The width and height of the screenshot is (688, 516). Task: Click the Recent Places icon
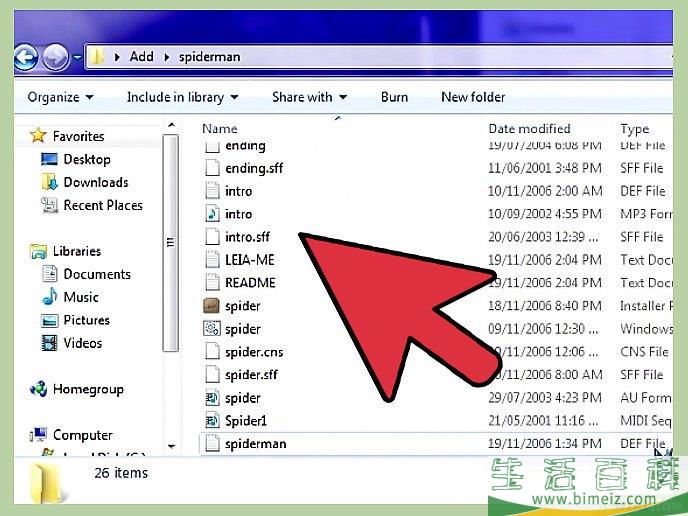50,205
